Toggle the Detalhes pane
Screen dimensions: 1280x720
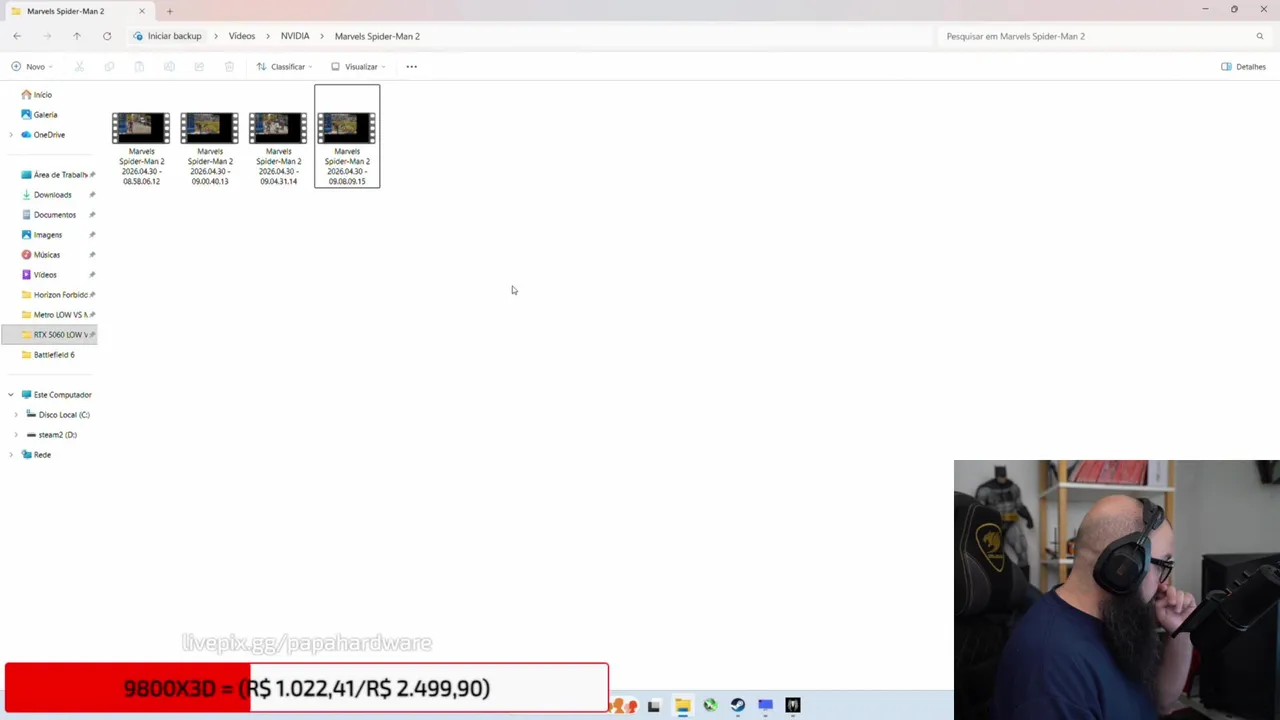[1244, 67]
